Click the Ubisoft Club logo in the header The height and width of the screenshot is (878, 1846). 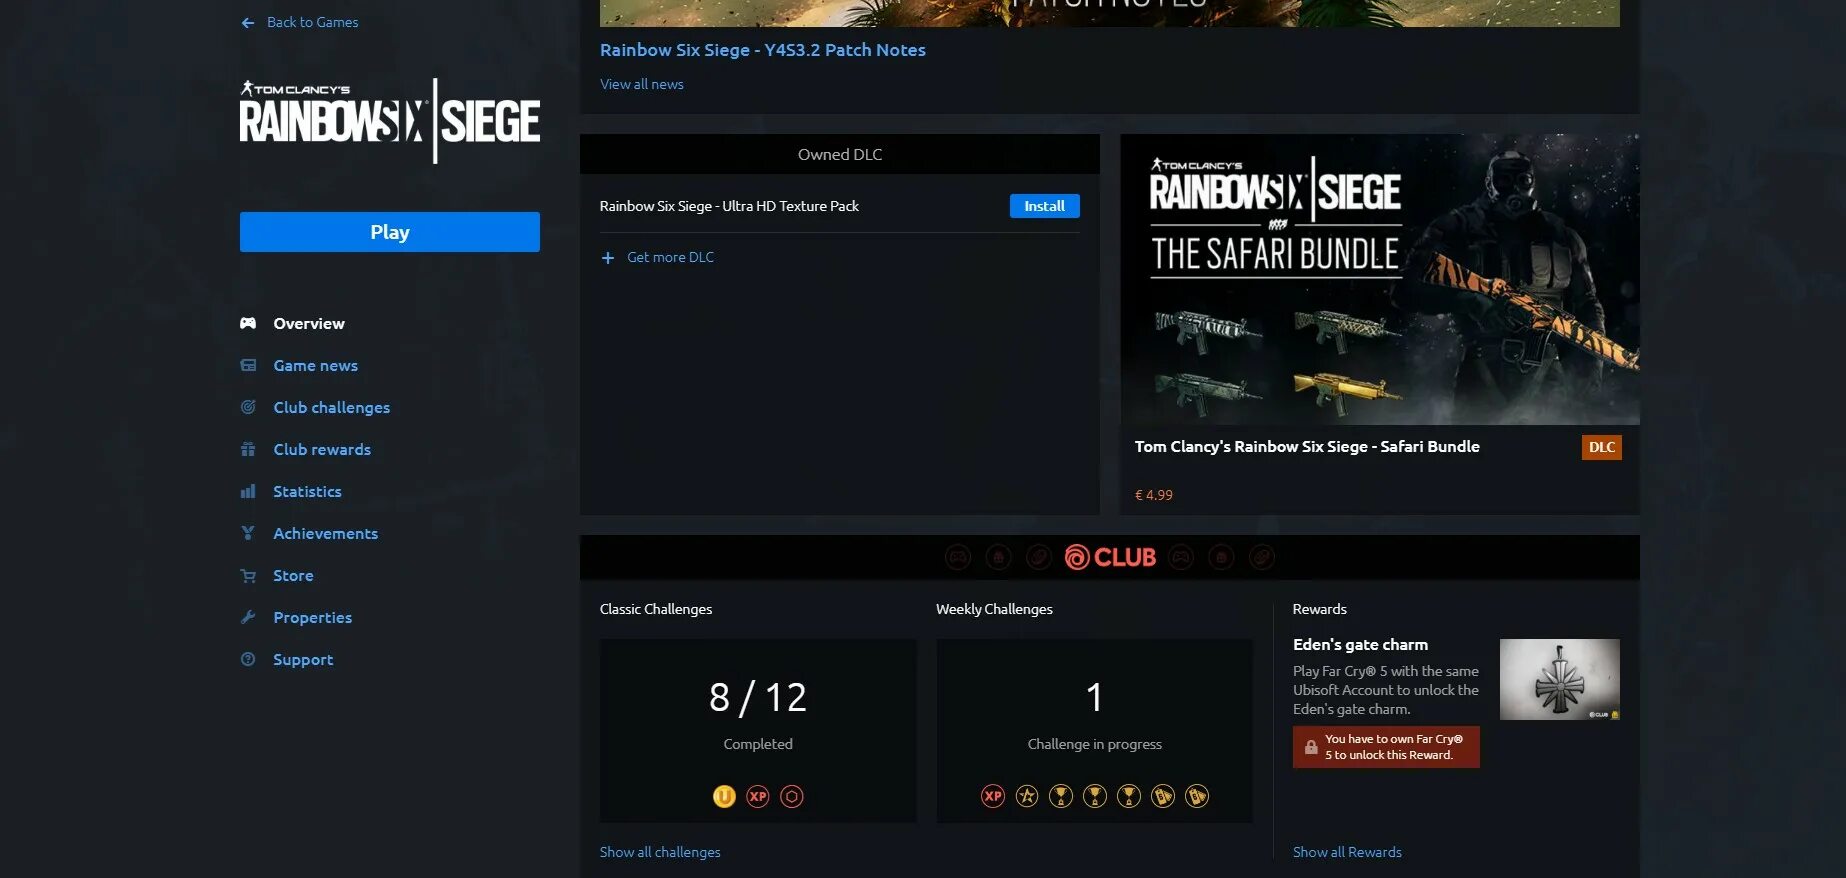[1110, 557]
